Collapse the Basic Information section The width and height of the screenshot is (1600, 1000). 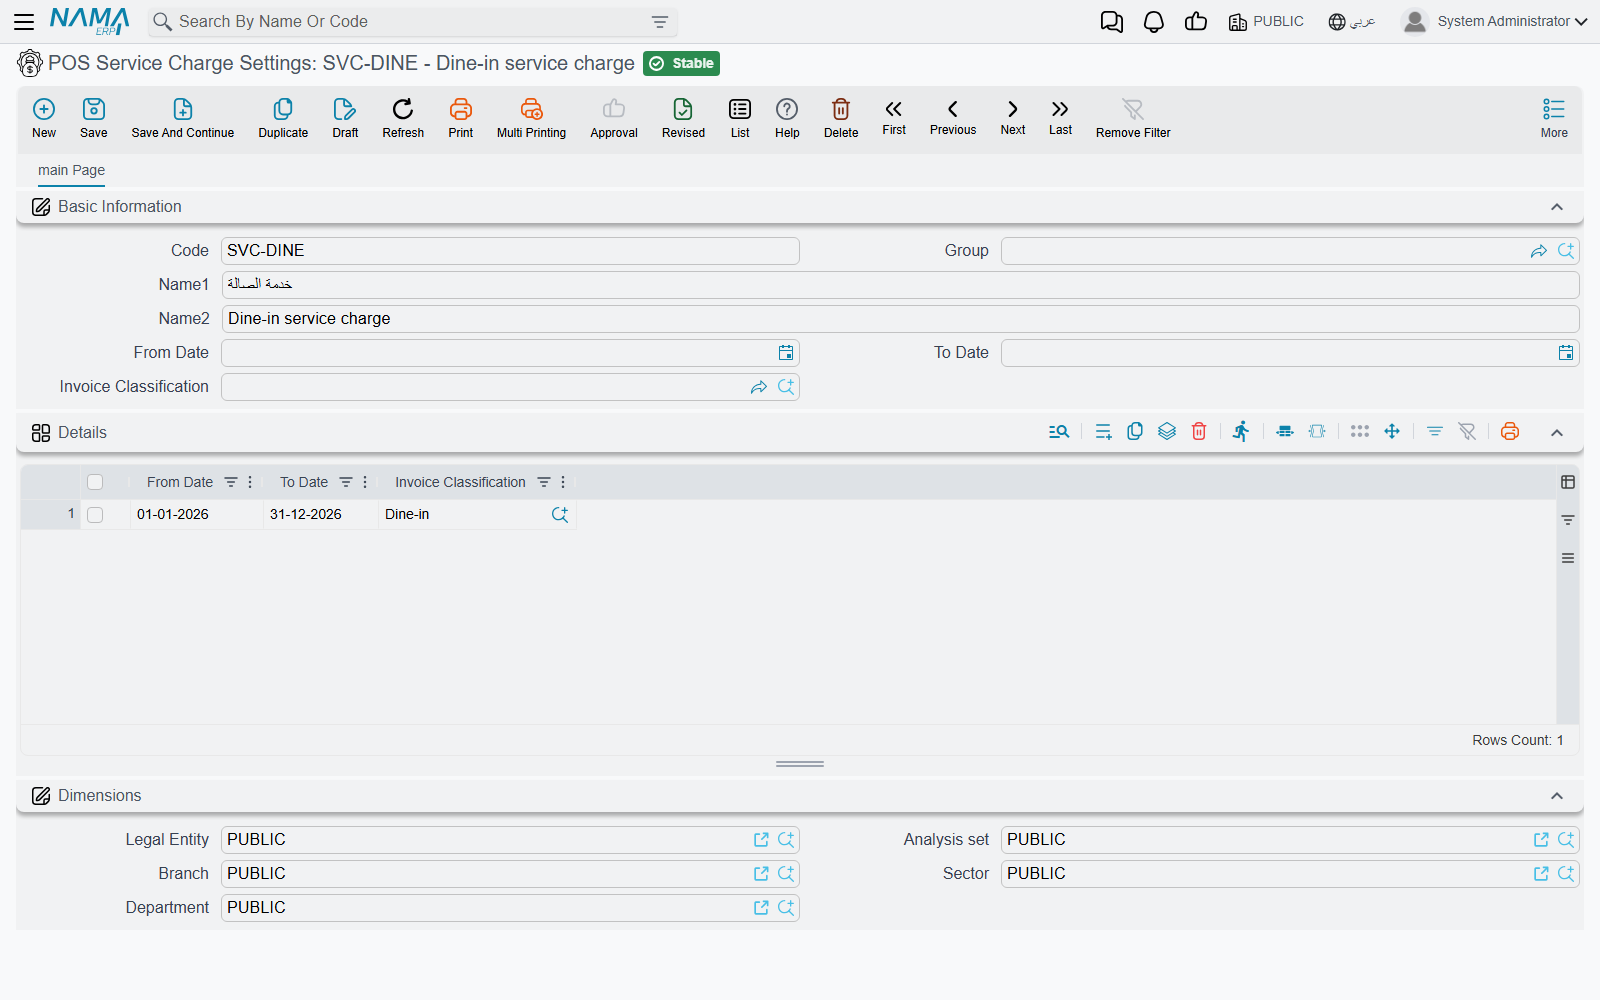pos(1557,207)
